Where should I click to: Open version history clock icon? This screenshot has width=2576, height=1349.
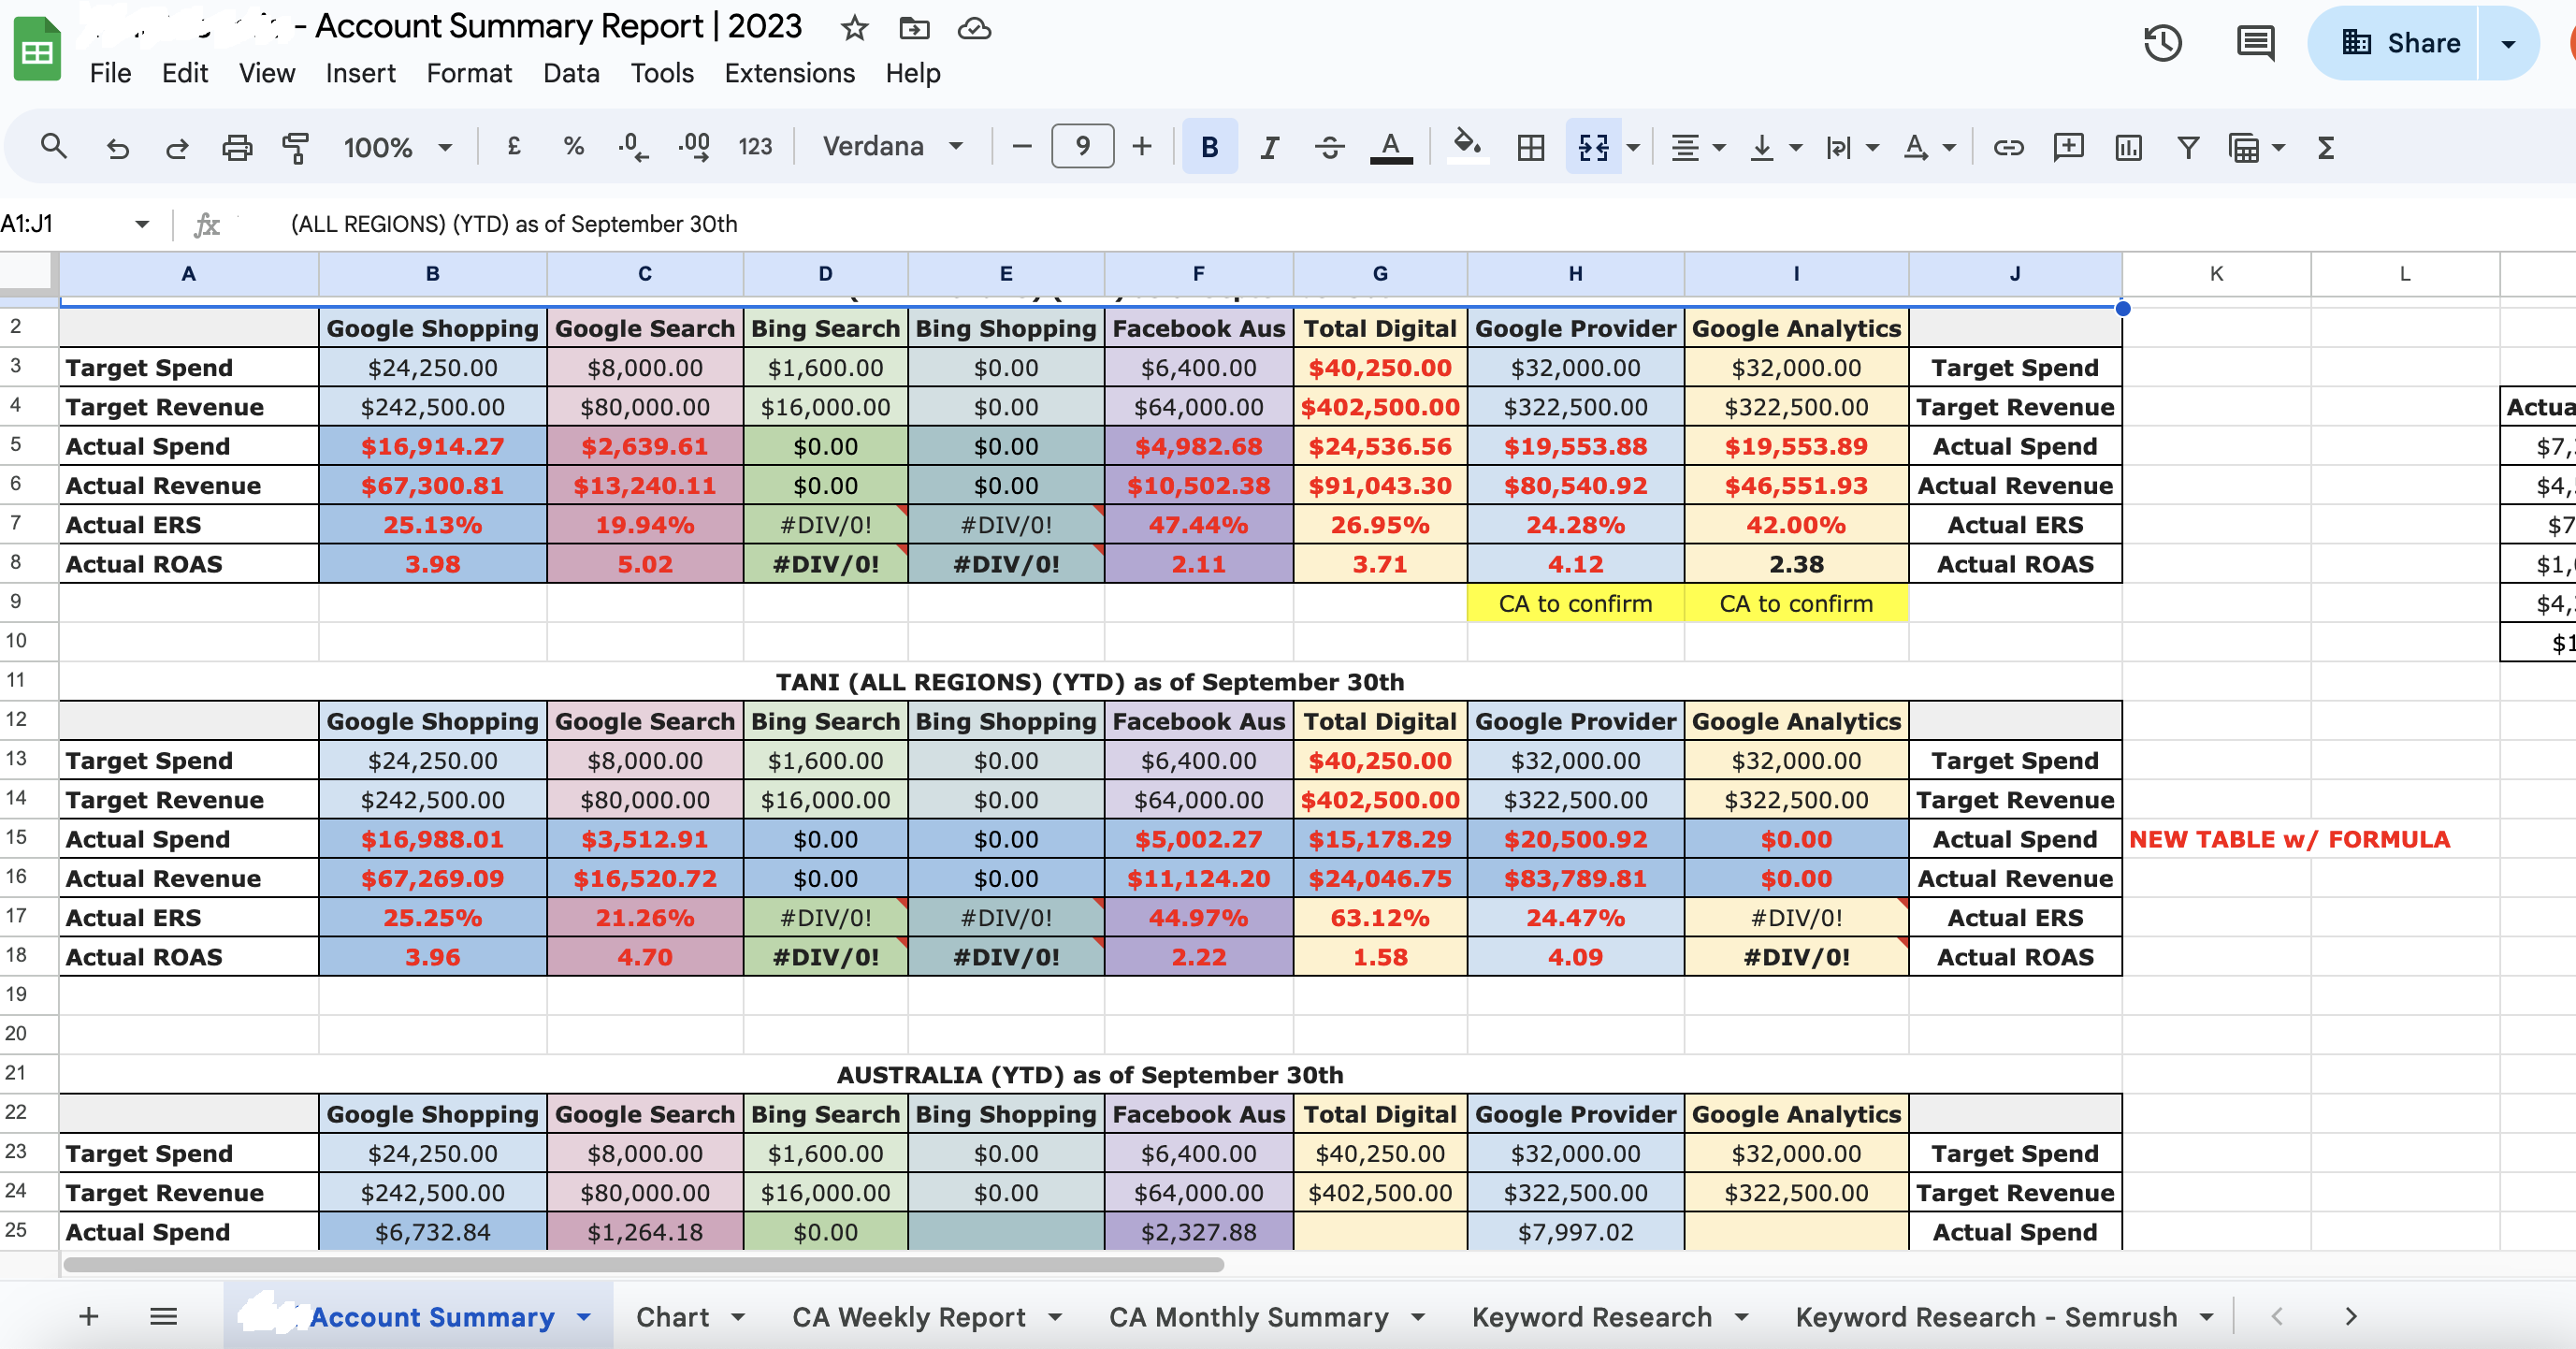2162,43
